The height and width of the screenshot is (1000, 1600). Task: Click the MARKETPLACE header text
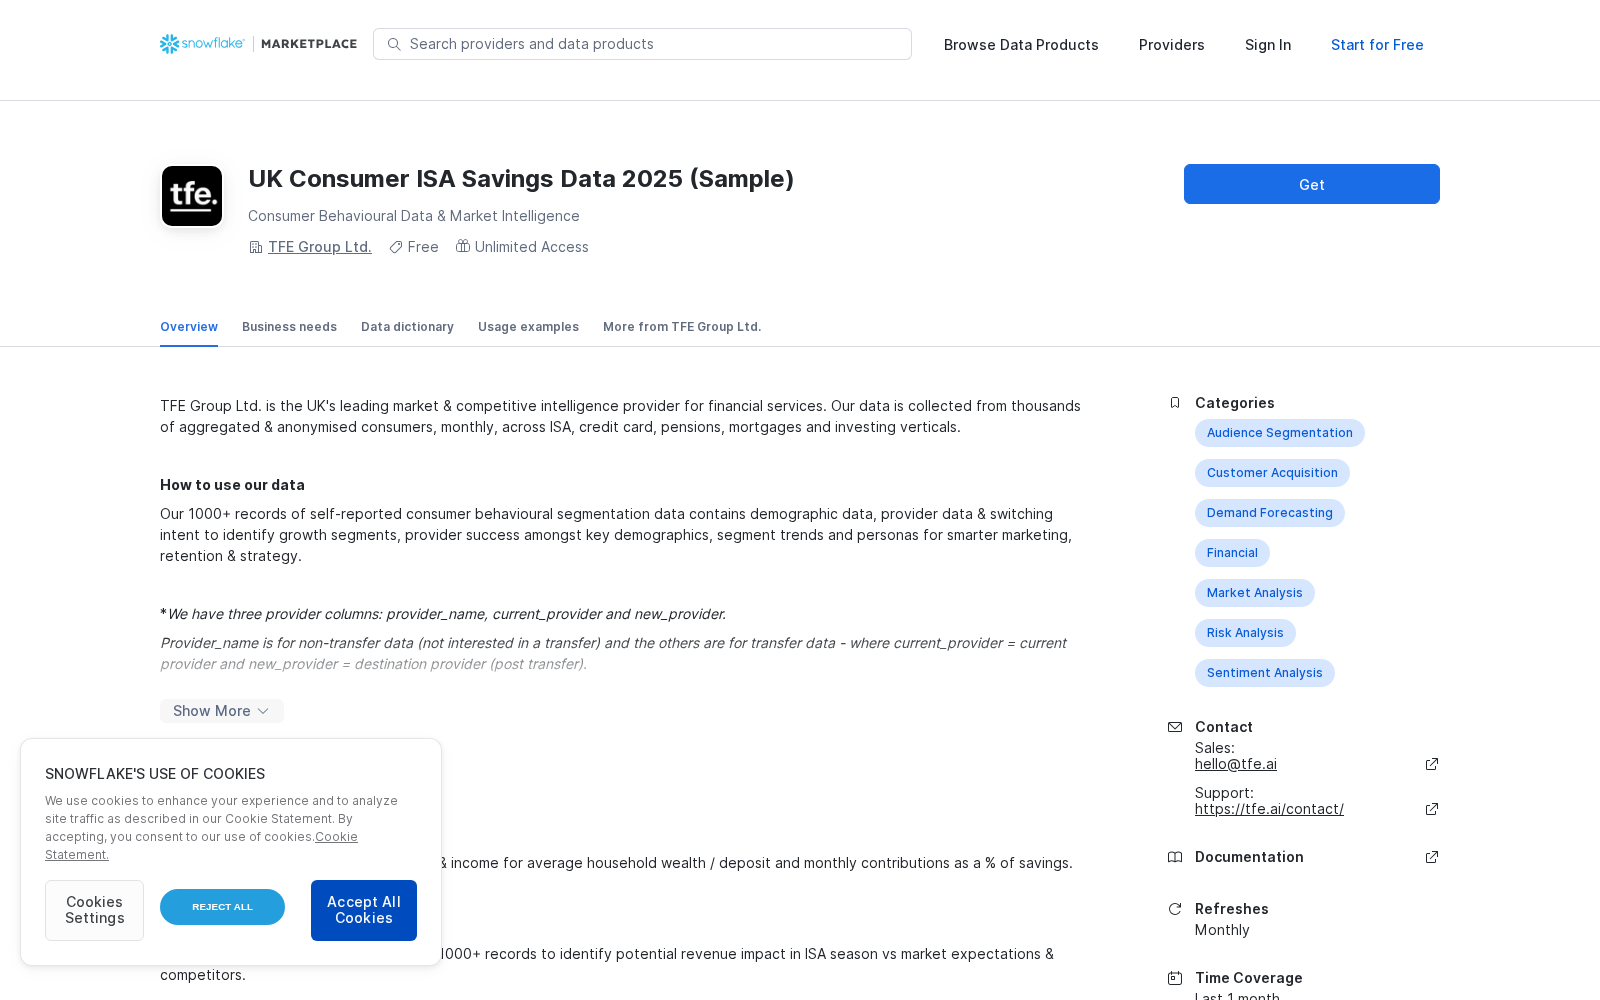(309, 44)
